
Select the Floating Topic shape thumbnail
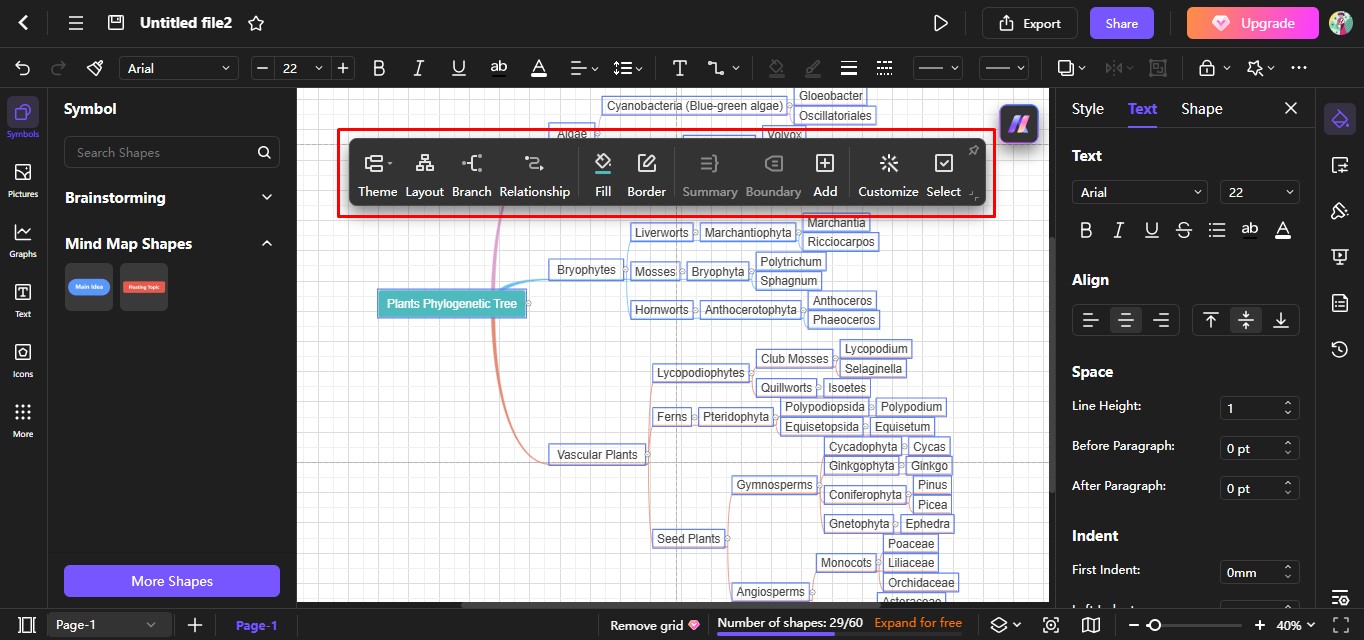coord(144,287)
